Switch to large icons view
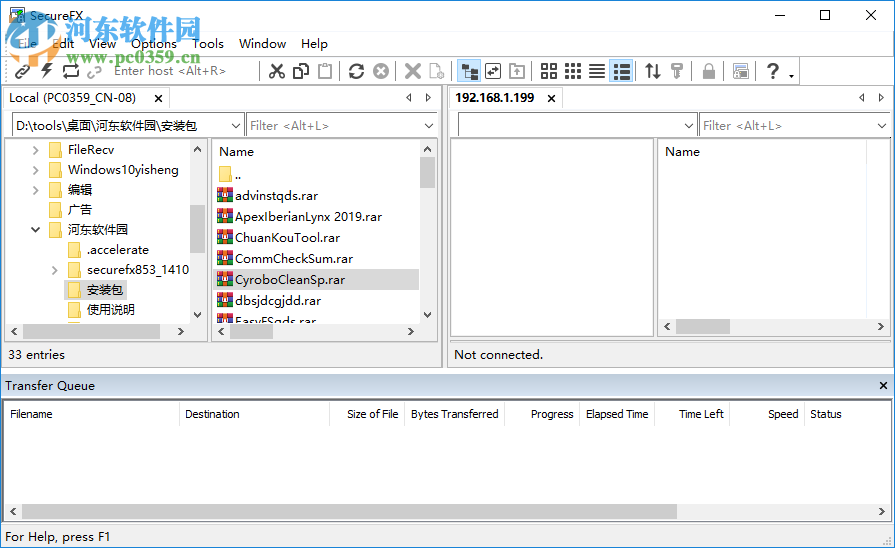This screenshot has height=548, width=895. click(549, 71)
